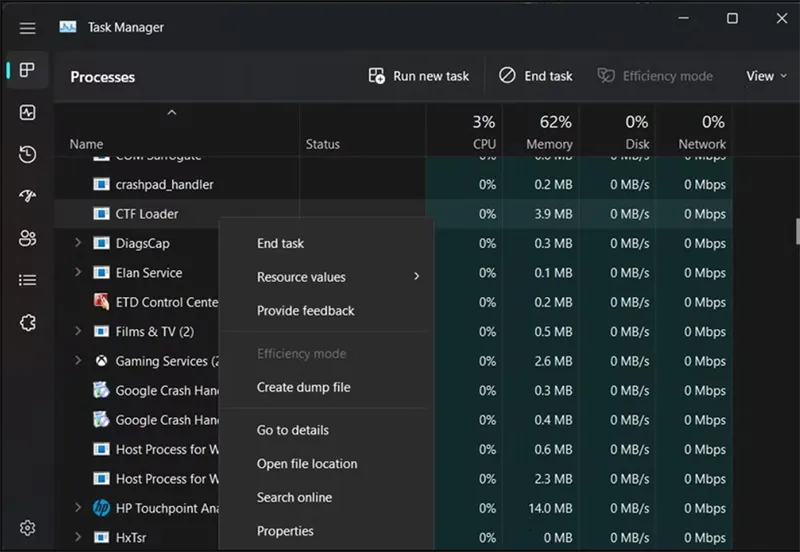This screenshot has width=800, height=552.
Task: Click the Run new task button
Action: click(419, 76)
